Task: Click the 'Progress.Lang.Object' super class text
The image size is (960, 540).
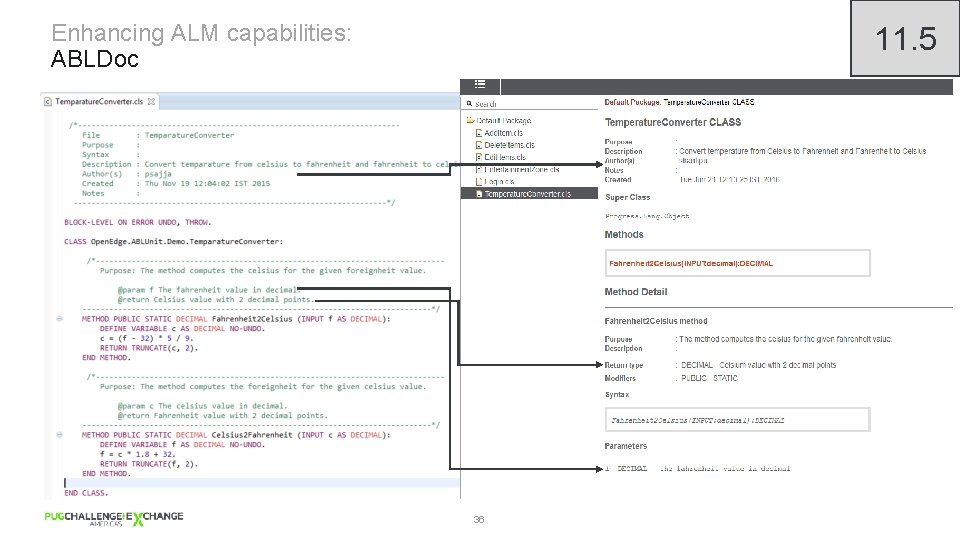Action: click(647, 216)
